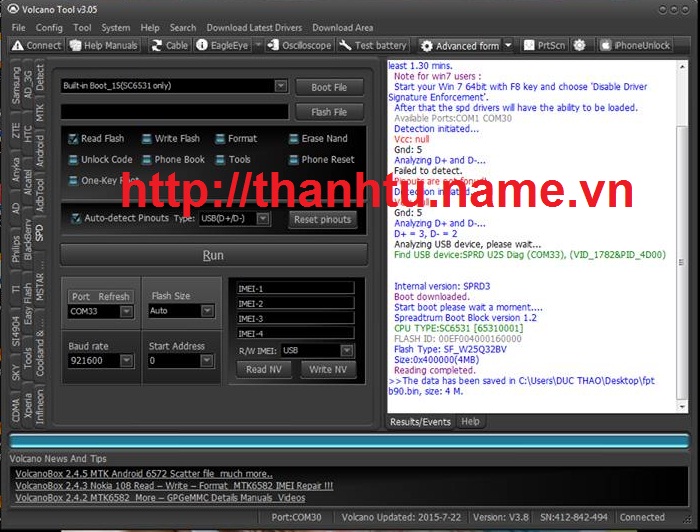Click the Reset pinouts button
The width and height of the screenshot is (700, 532).
[x=322, y=219]
